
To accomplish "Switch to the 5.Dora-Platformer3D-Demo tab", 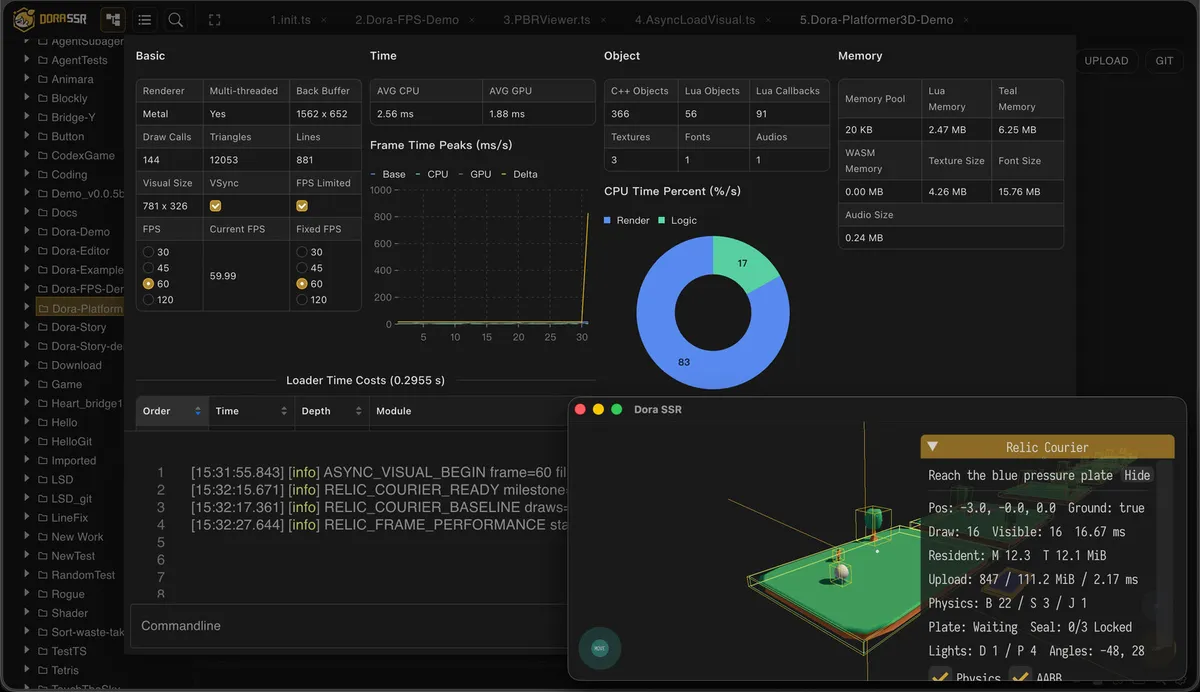I will [x=877, y=20].
